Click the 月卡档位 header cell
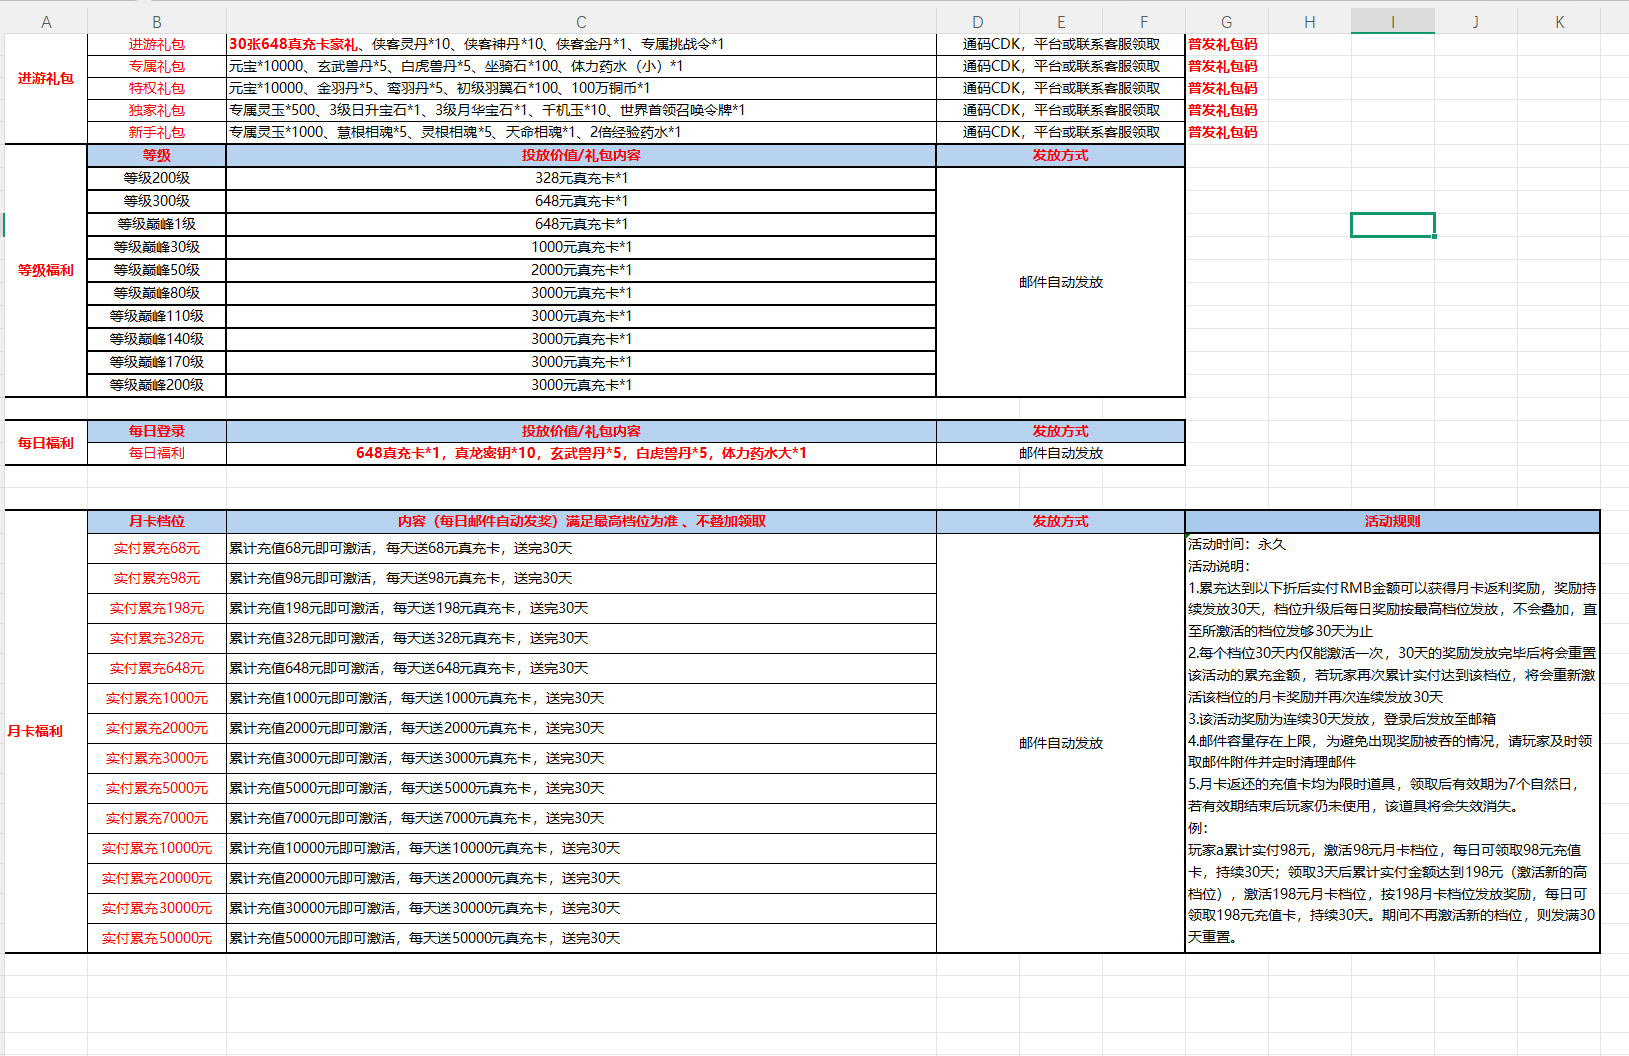The height and width of the screenshot is (1056, 1629). [157, 521]
